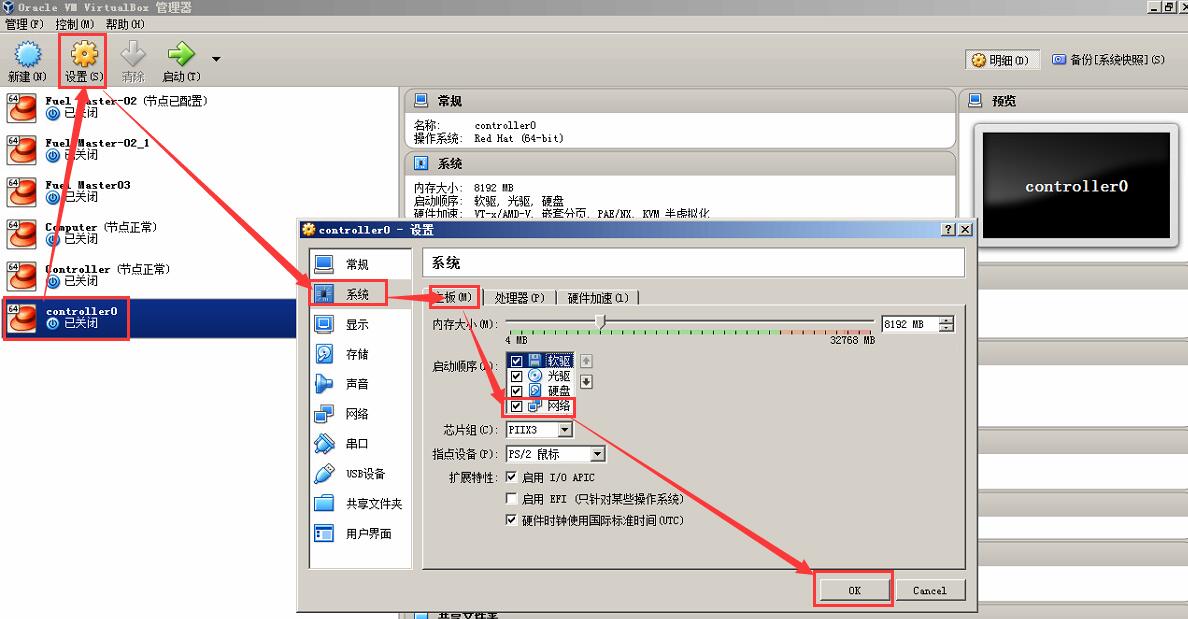
Task: Select Fuel Master03 VM entry
Action: click(199, 192)
